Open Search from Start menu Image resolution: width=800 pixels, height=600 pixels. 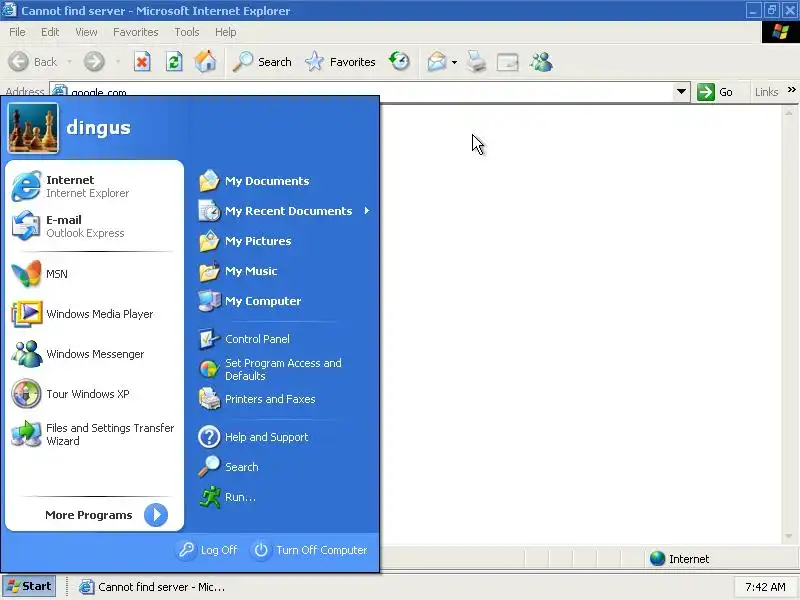tap(284, 467)
